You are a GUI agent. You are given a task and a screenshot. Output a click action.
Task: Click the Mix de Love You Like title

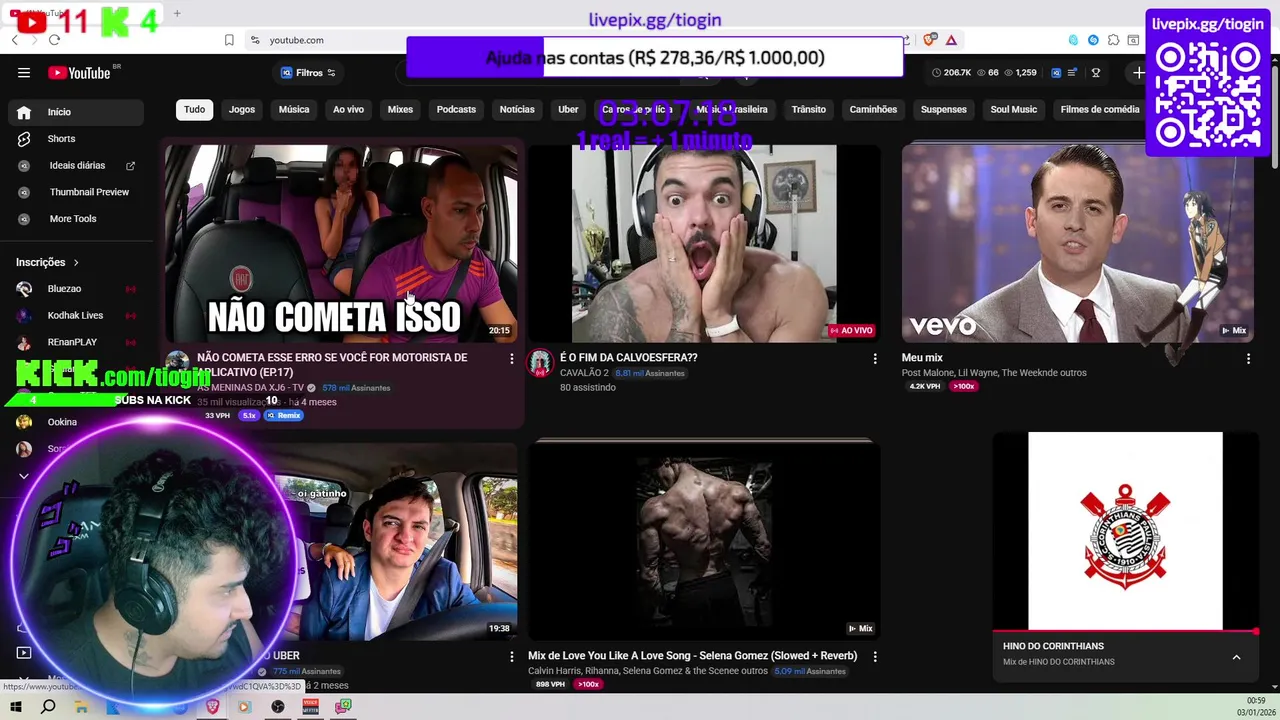click(692, 656)
